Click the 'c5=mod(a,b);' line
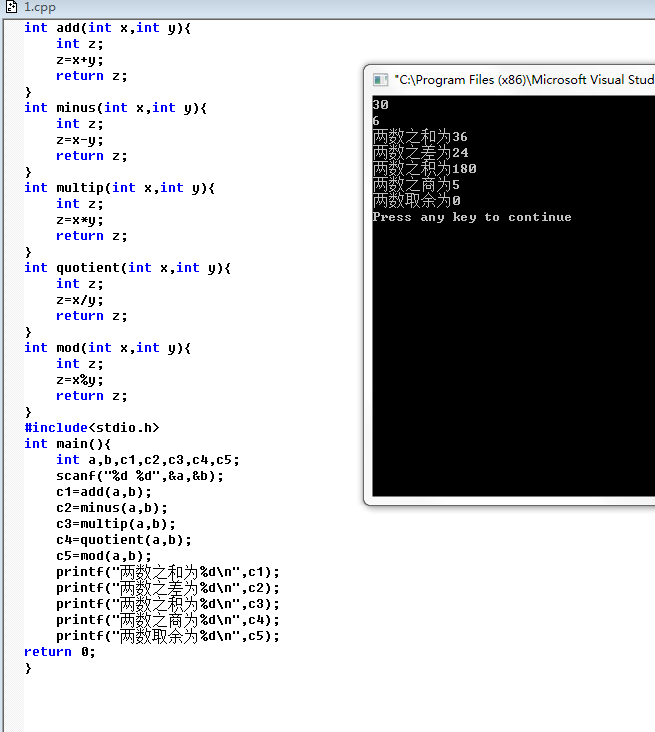The image size is (655, 732). (x=104, y=556)
